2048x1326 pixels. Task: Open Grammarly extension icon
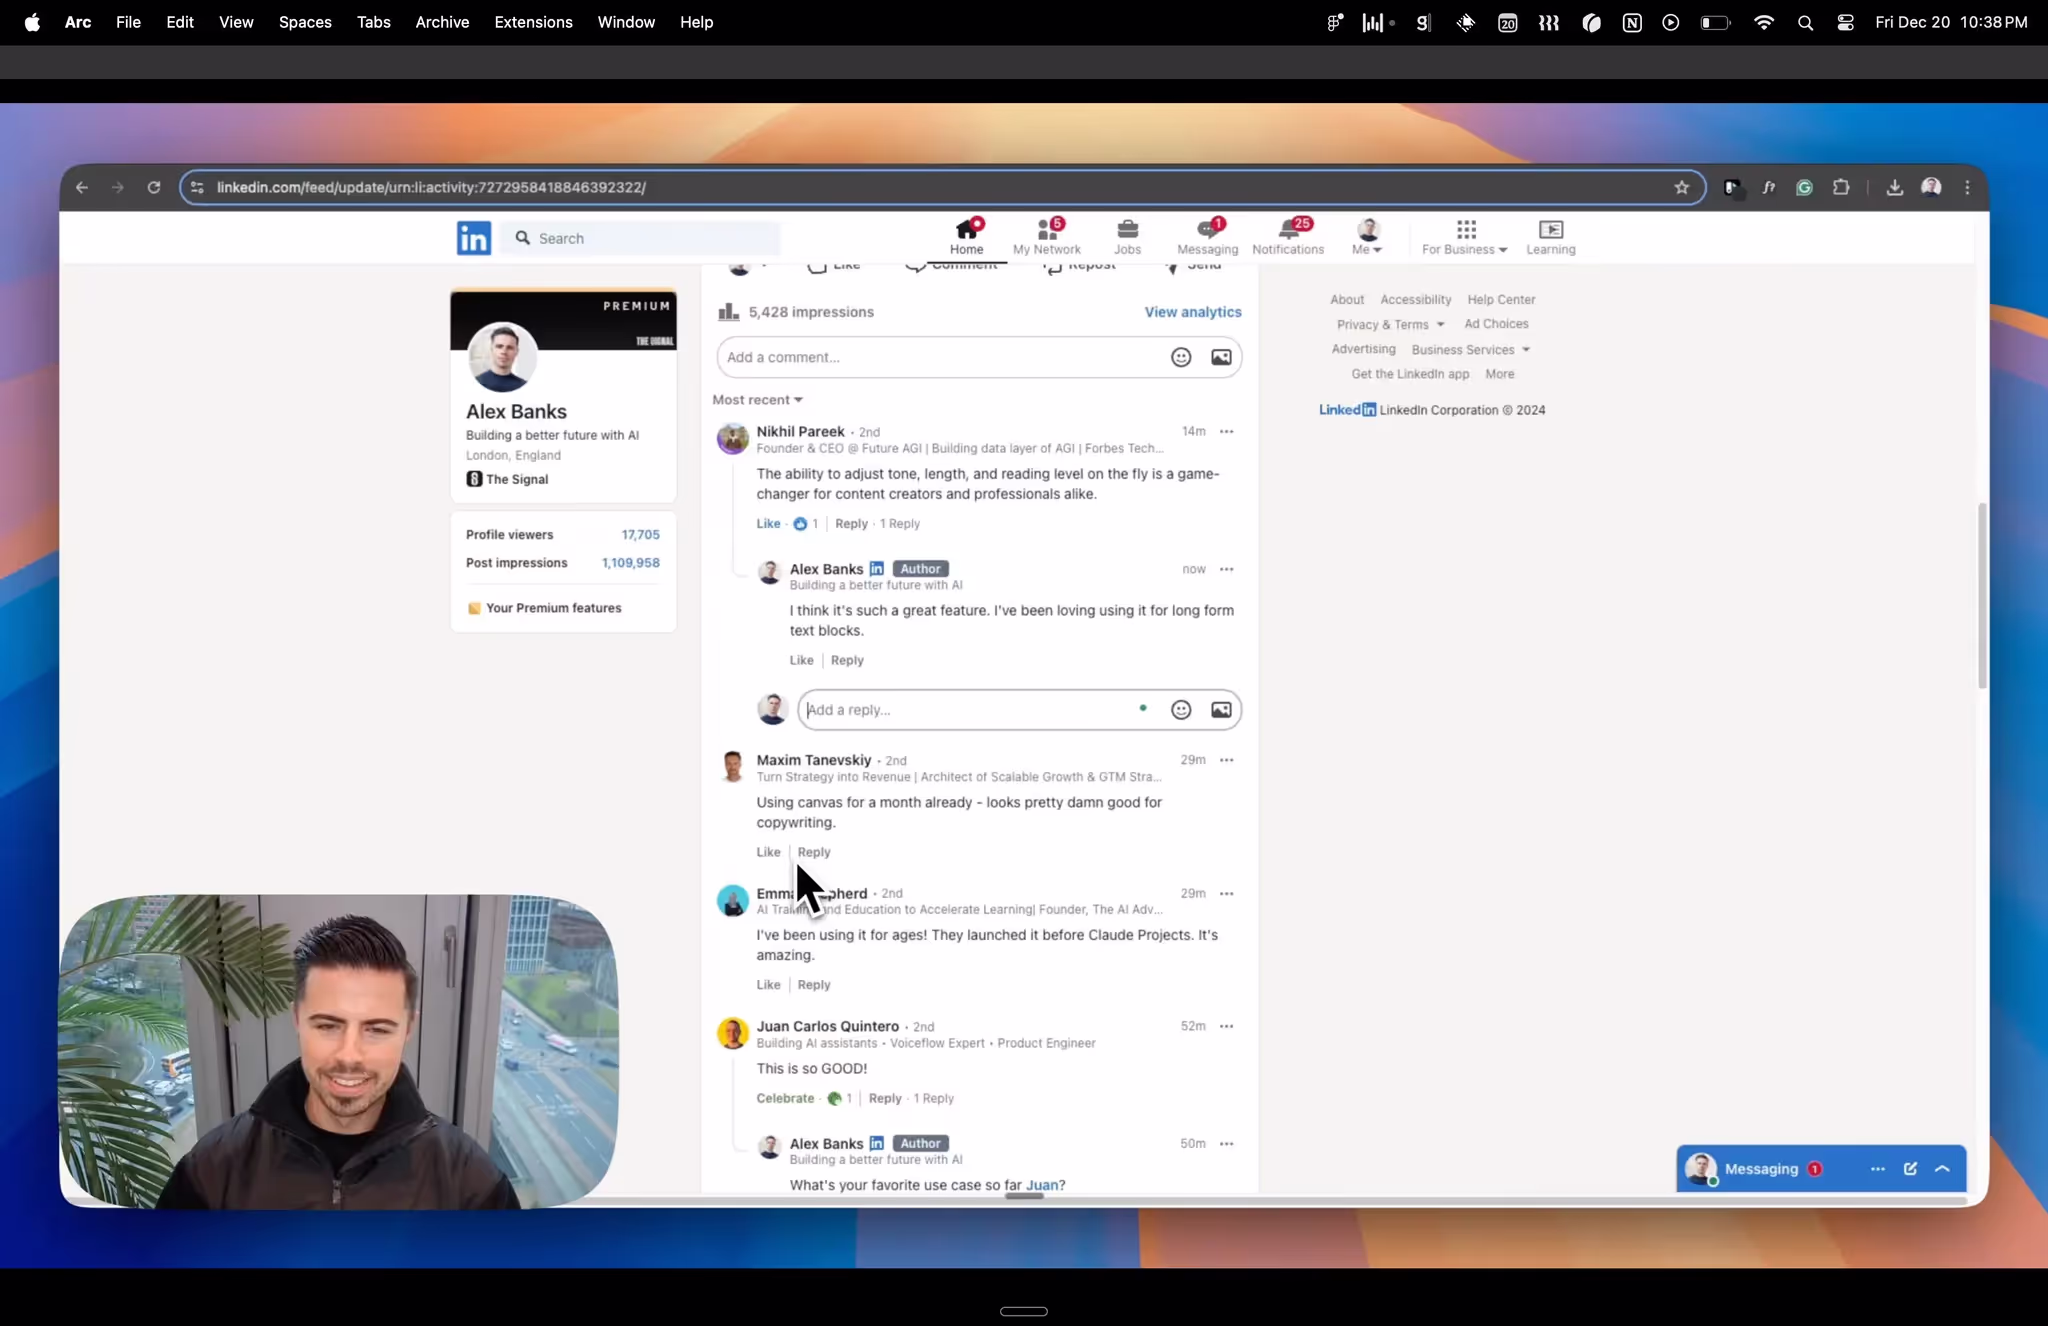tap(1804, 187)
